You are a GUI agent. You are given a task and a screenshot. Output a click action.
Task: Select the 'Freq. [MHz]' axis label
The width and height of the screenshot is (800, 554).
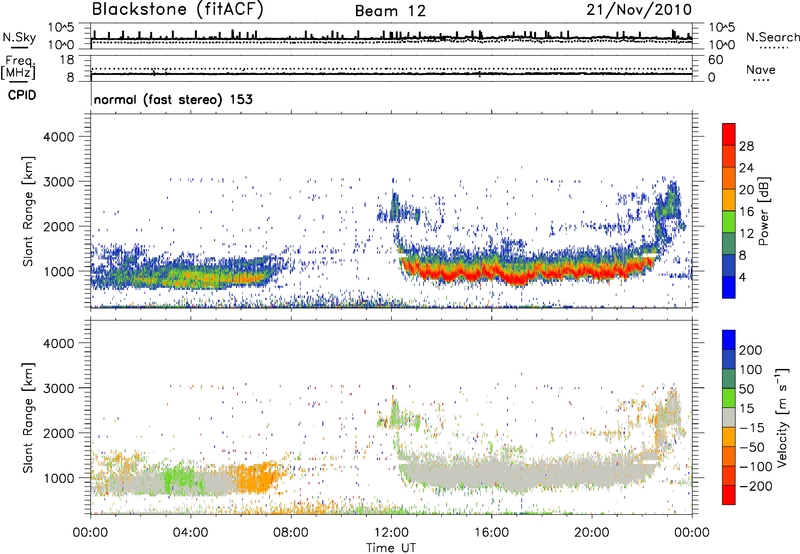[18, 67]
